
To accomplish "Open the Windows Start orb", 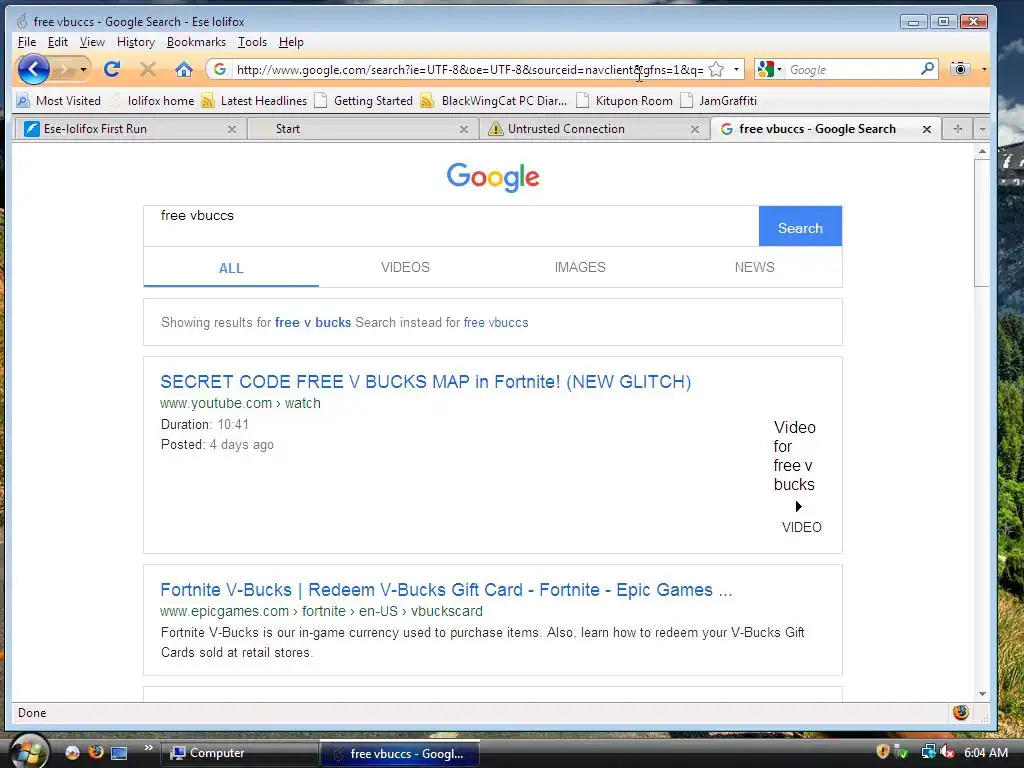I will pyautogui.click(x=27, y=752).
